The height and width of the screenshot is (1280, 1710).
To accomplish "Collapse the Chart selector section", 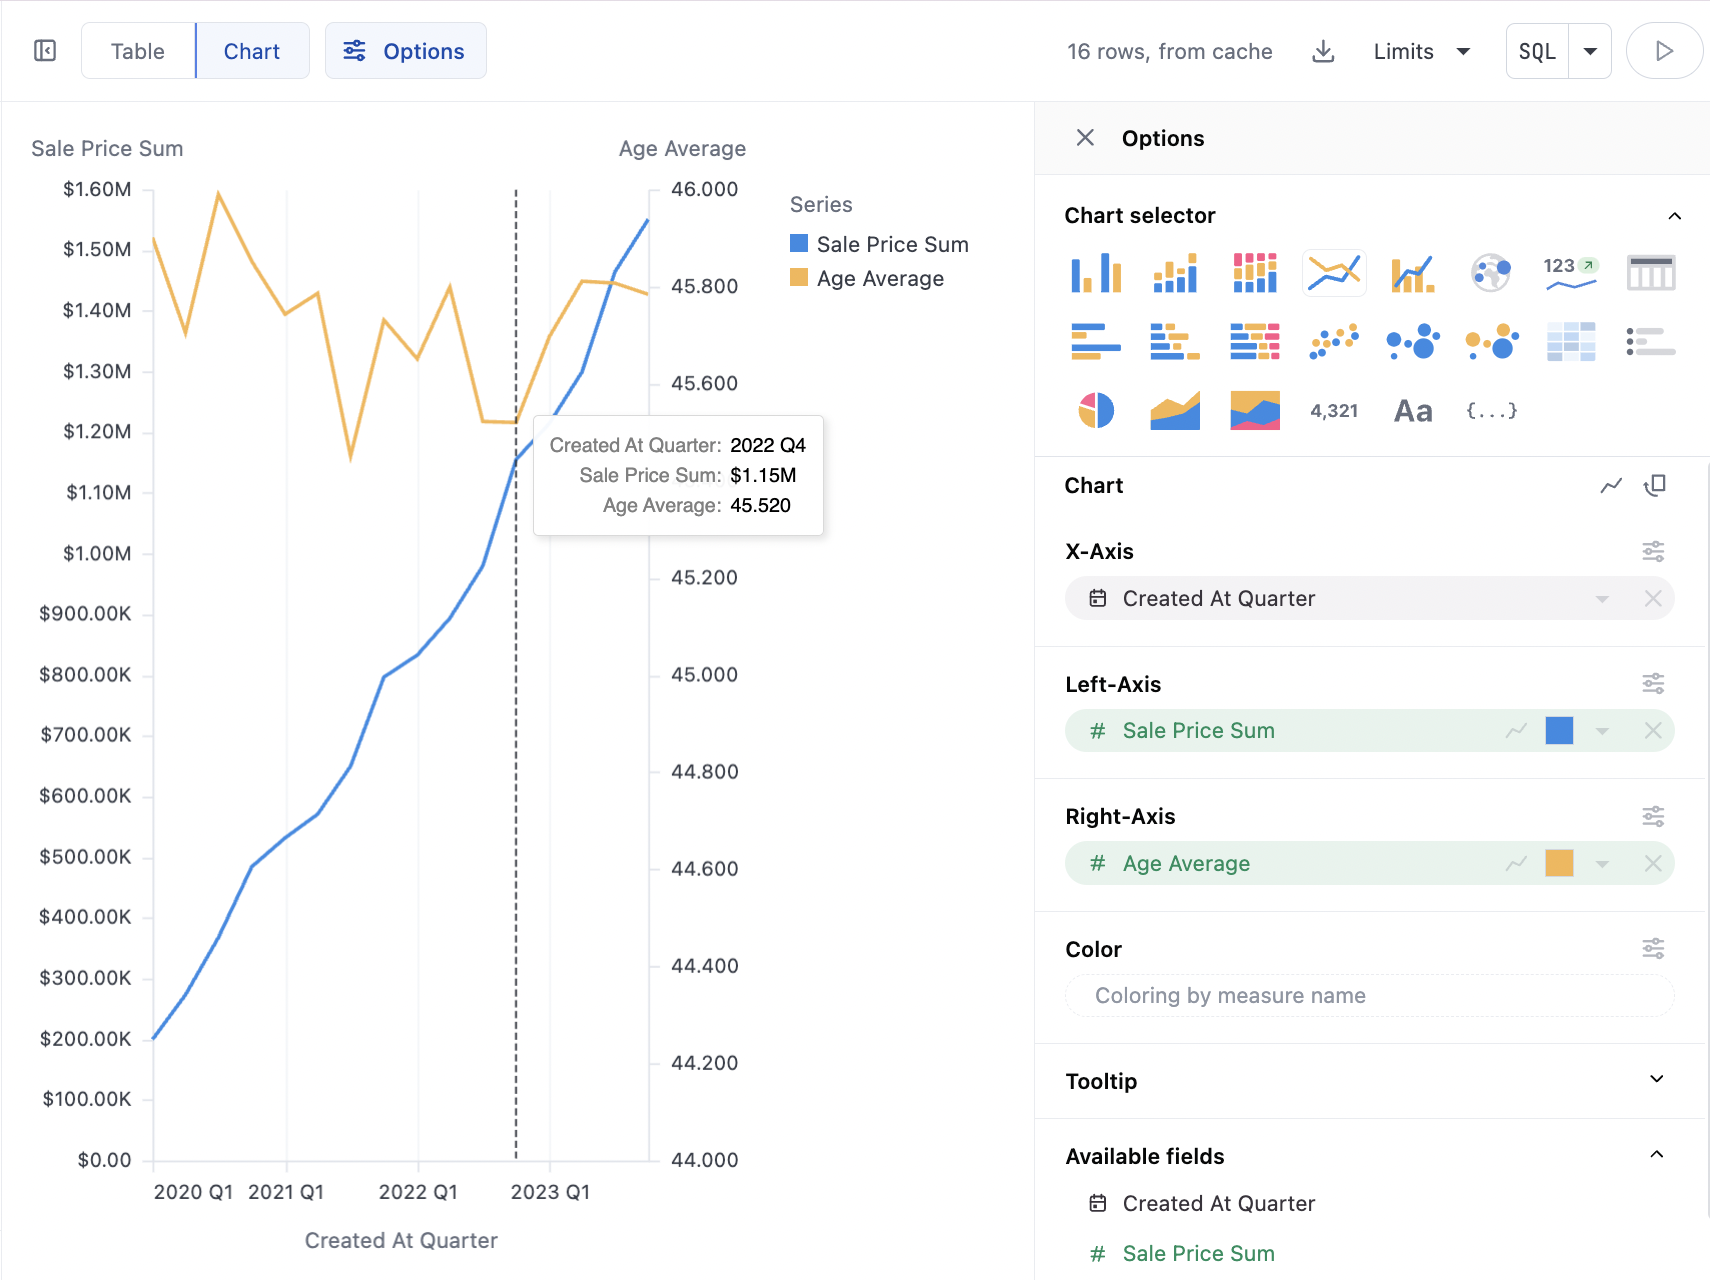I will tap(1674, 216).
